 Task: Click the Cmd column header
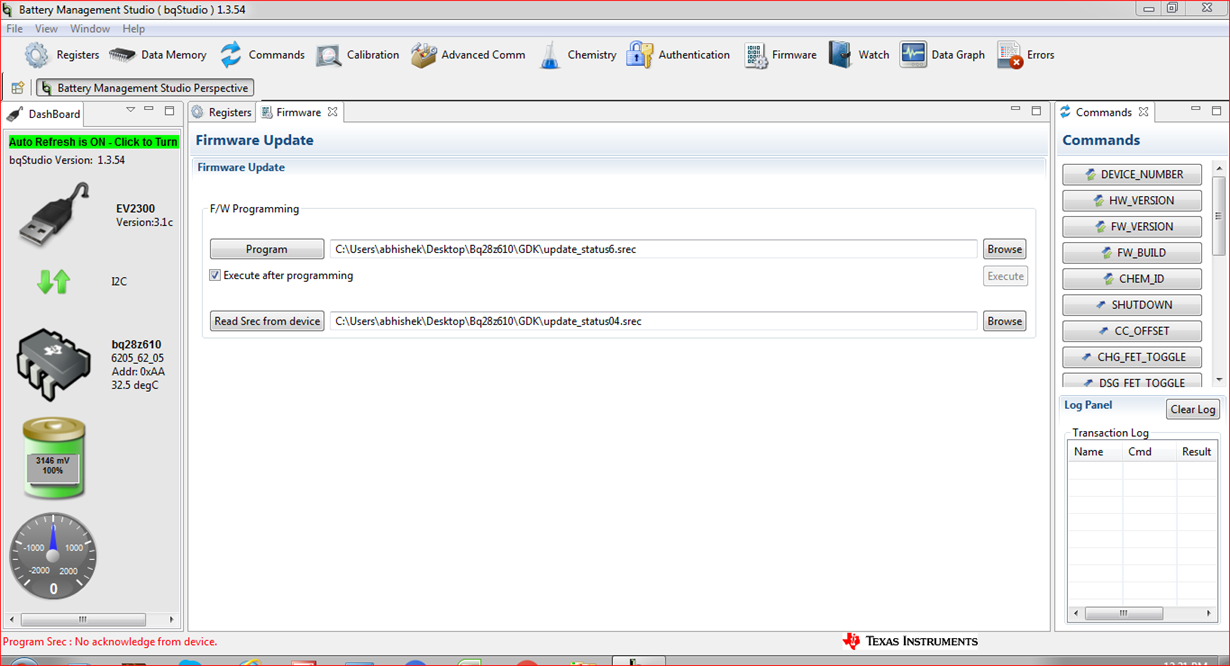[1149, 451]
